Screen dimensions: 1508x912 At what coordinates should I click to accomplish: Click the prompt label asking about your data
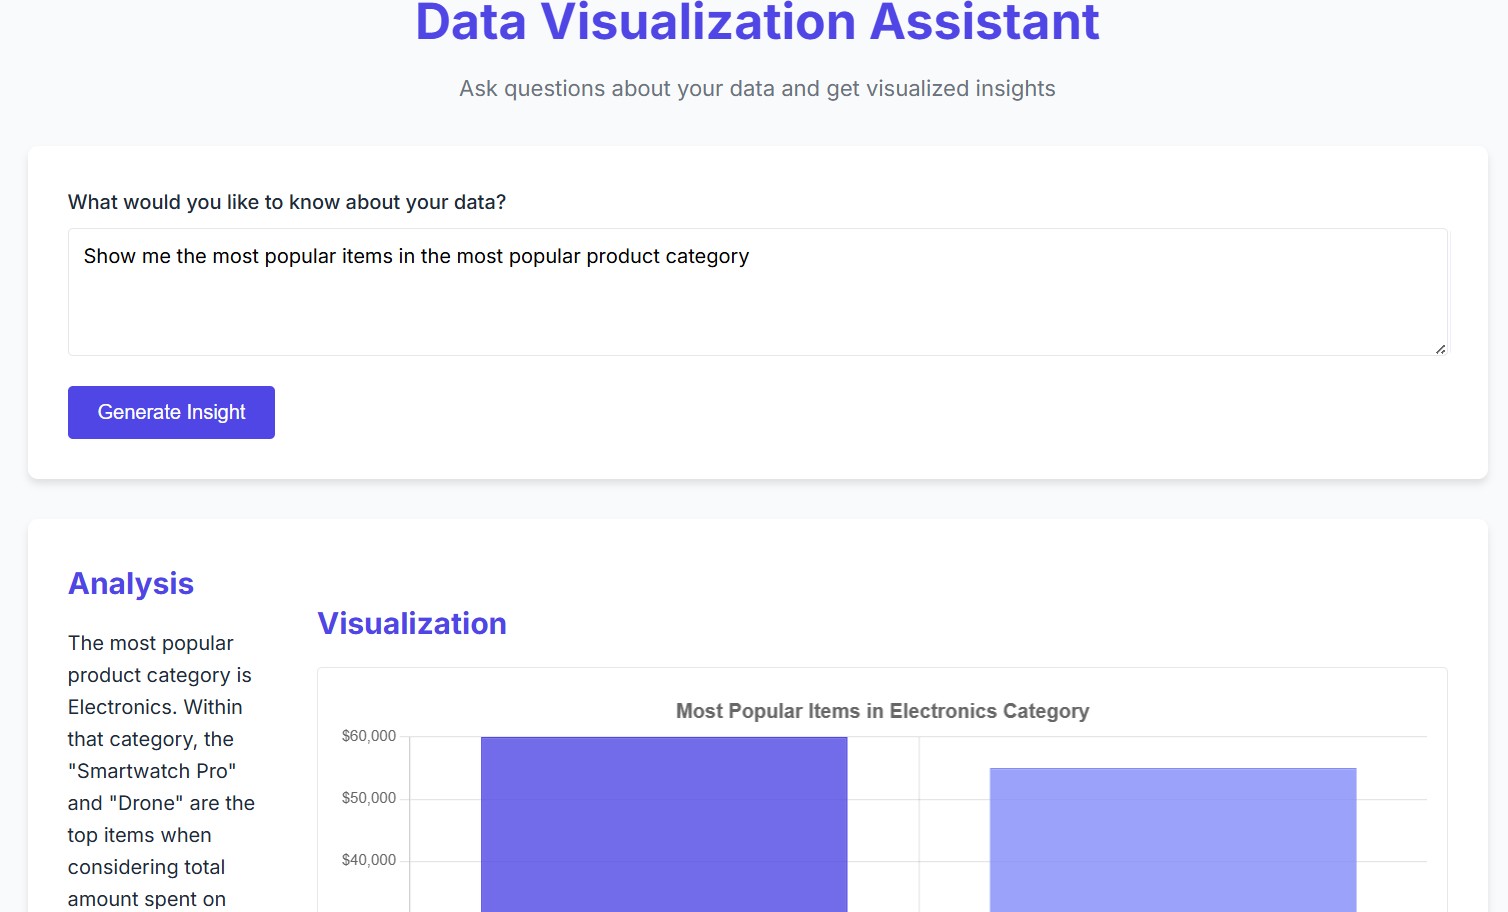coord(287,202)
